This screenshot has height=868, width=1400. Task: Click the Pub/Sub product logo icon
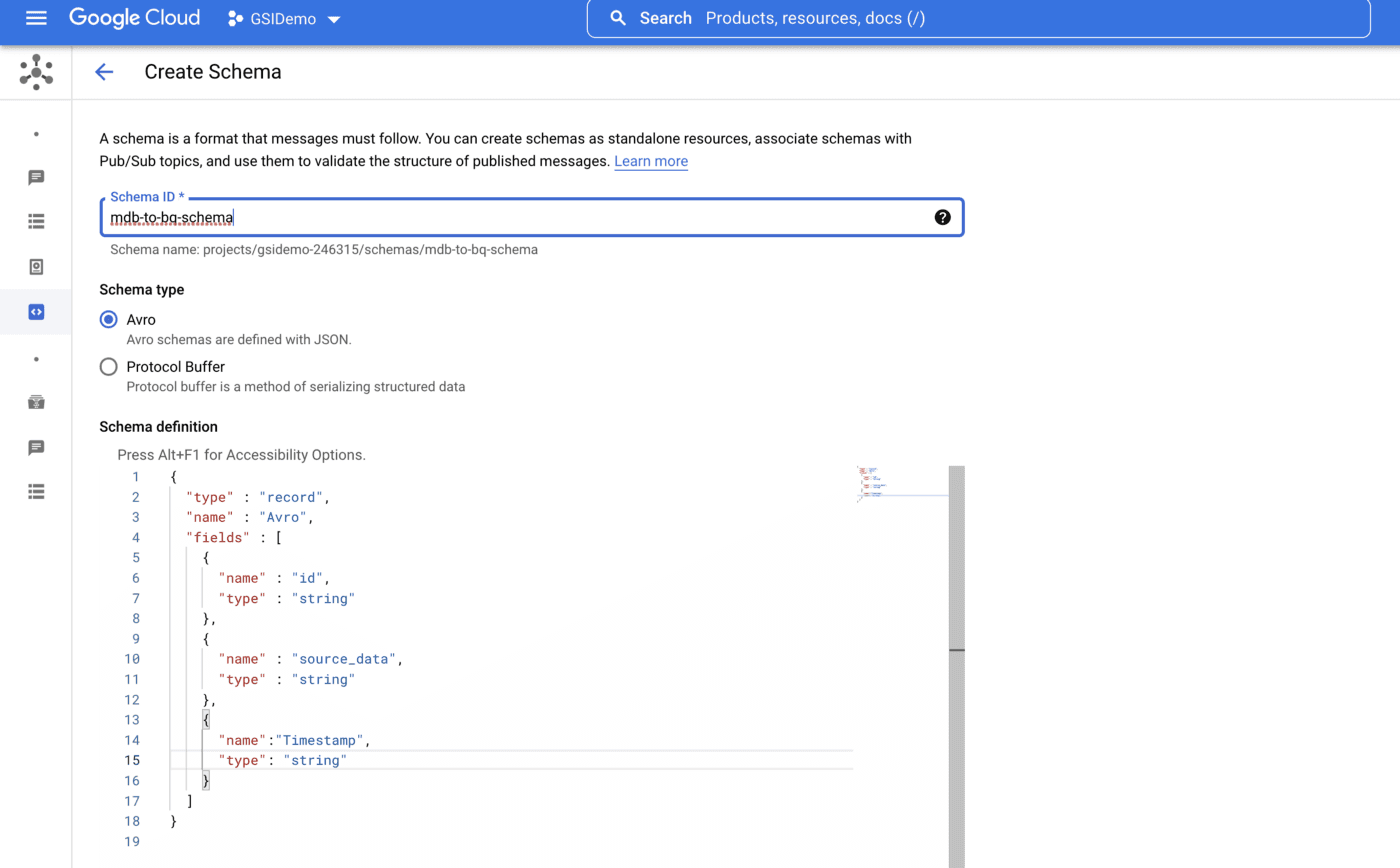pos(36,72)
